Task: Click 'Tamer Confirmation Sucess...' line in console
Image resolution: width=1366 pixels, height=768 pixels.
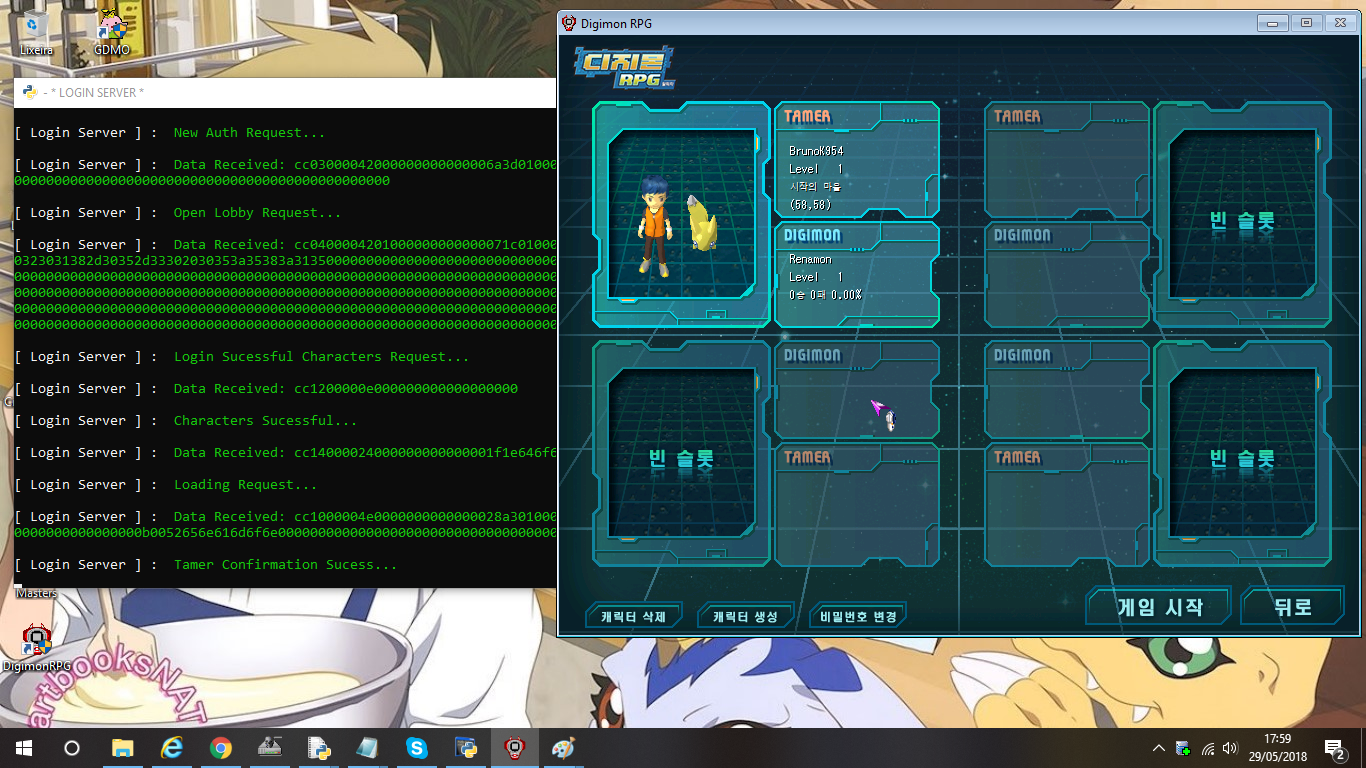Action: (286, 565)
